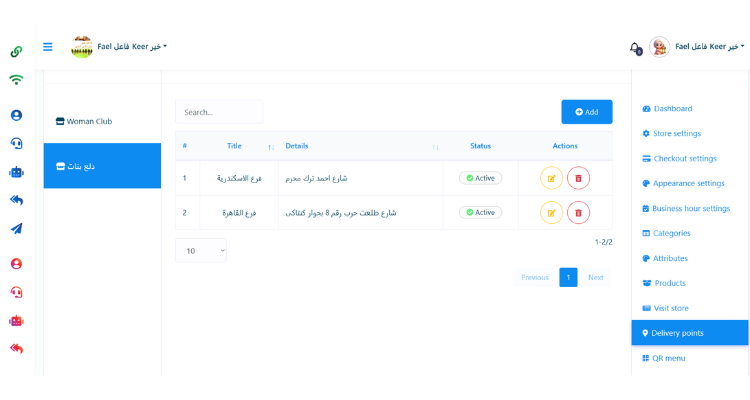The image size is (750, 400).
Task: Click the green Wi-Fi signal icon
Action: coord(16,79)
